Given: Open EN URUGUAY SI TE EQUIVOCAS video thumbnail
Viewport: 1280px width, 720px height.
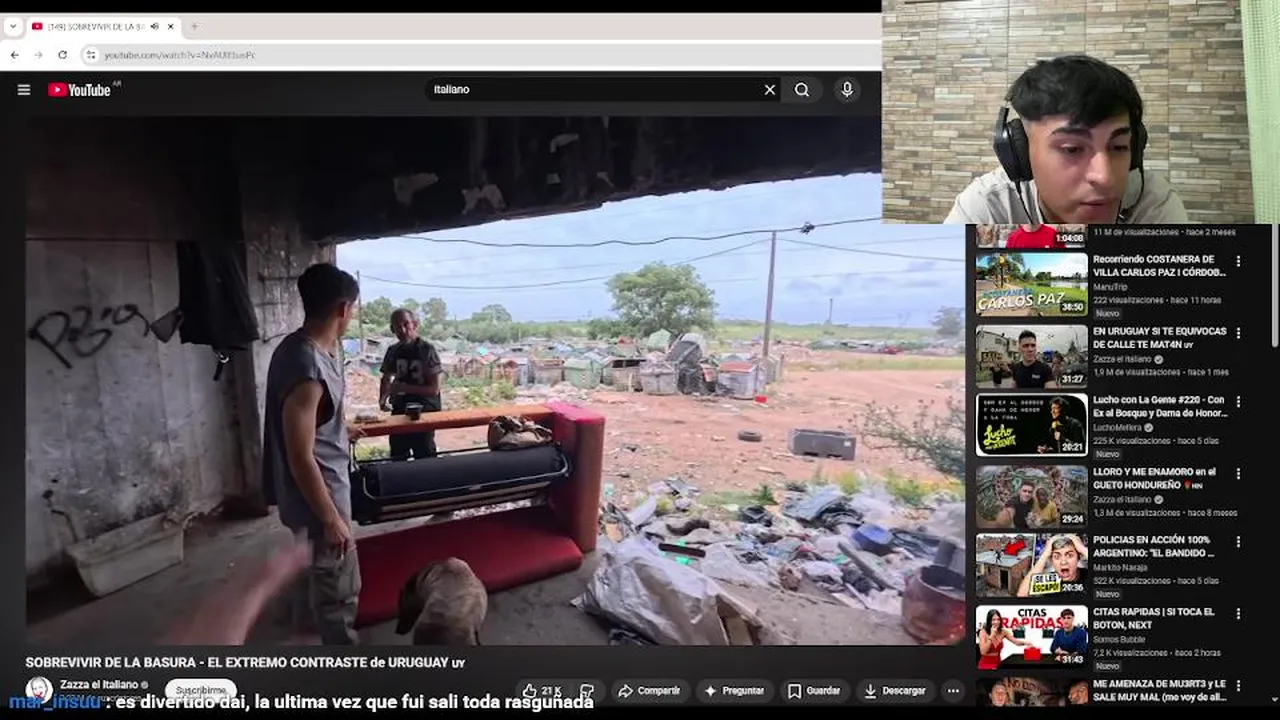Looking at the screenshot, I should [1031, 356].
